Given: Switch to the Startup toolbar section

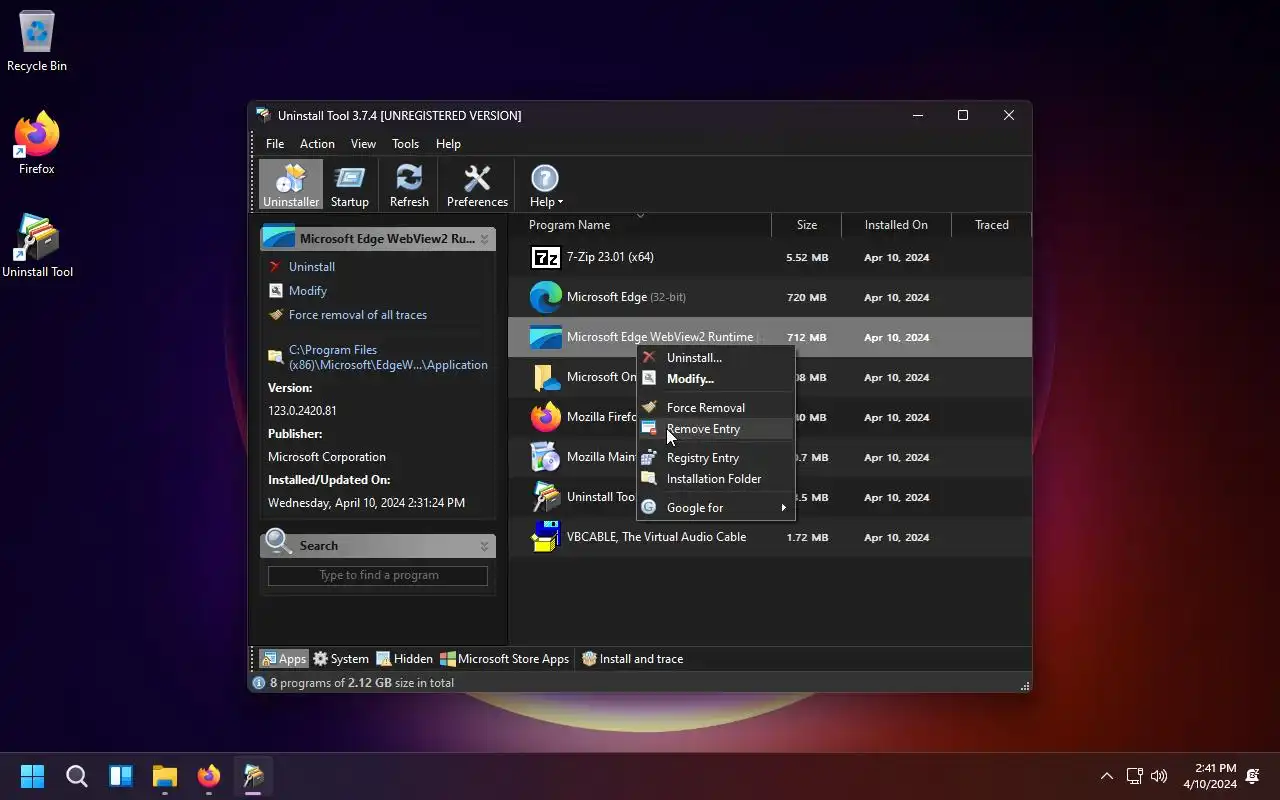Looking at the screenshot, I should coord(350,185).
